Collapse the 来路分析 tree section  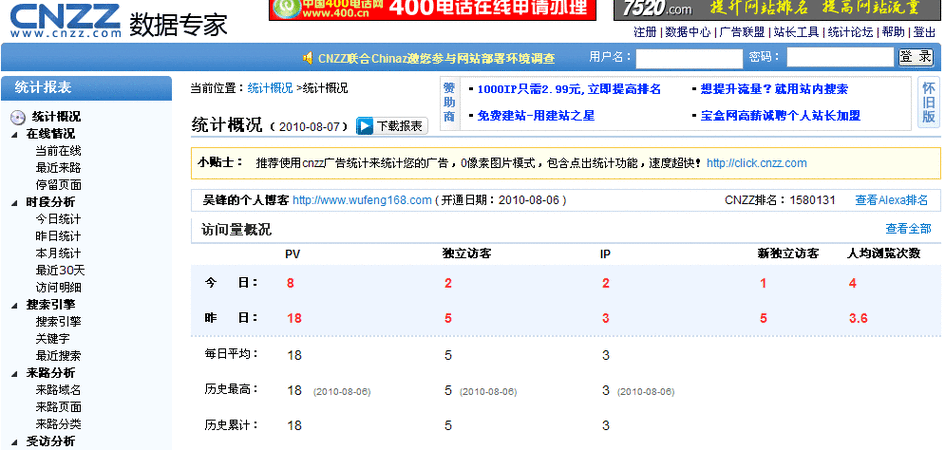click(14, 373)
